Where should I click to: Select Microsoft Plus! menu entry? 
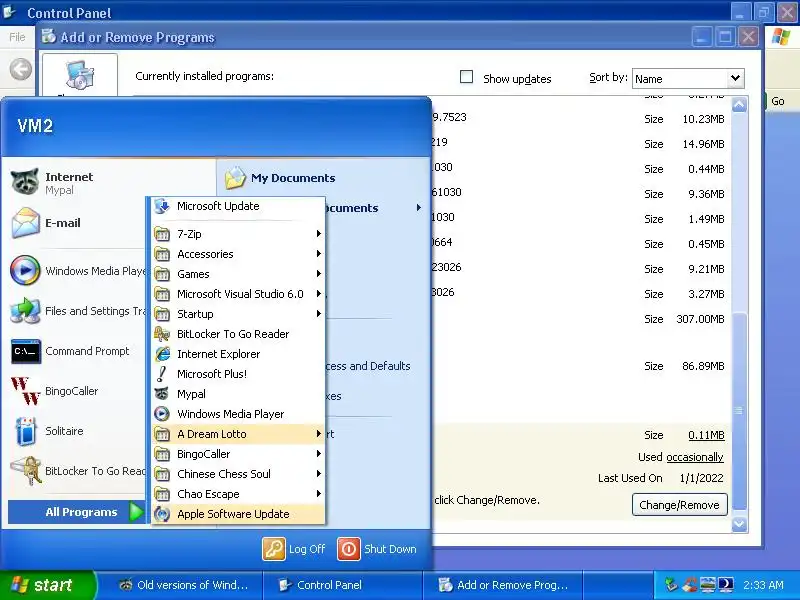[238, 374]
